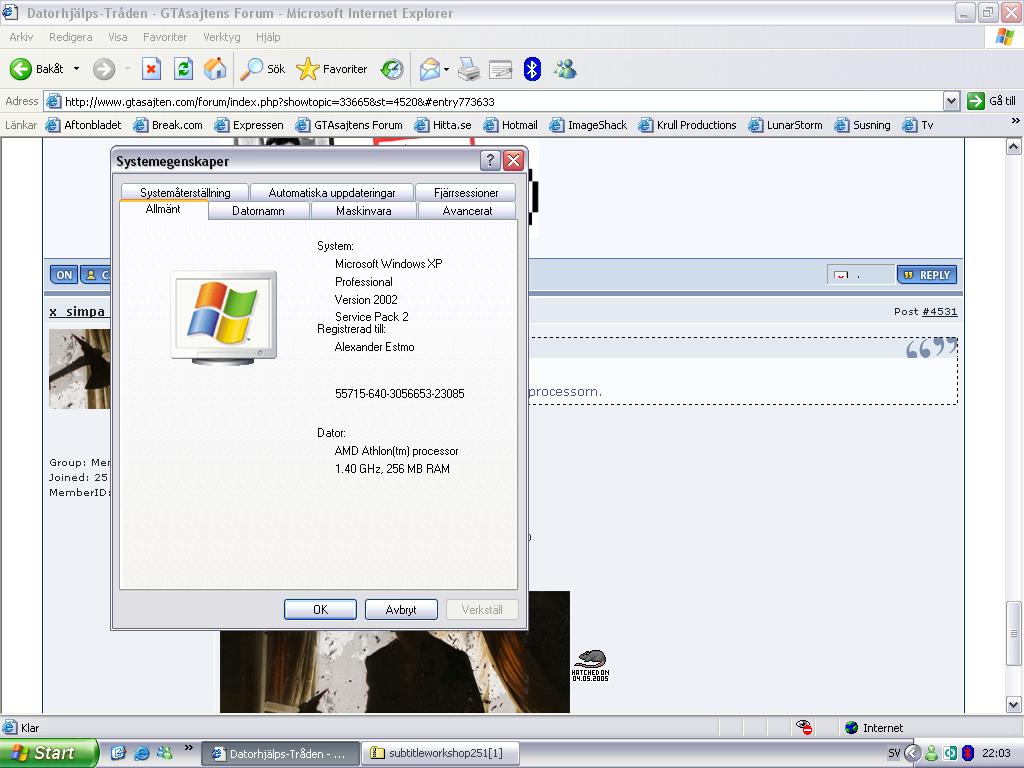Click the Bluetooth icon in toolbar

click(x=532, y=69)
